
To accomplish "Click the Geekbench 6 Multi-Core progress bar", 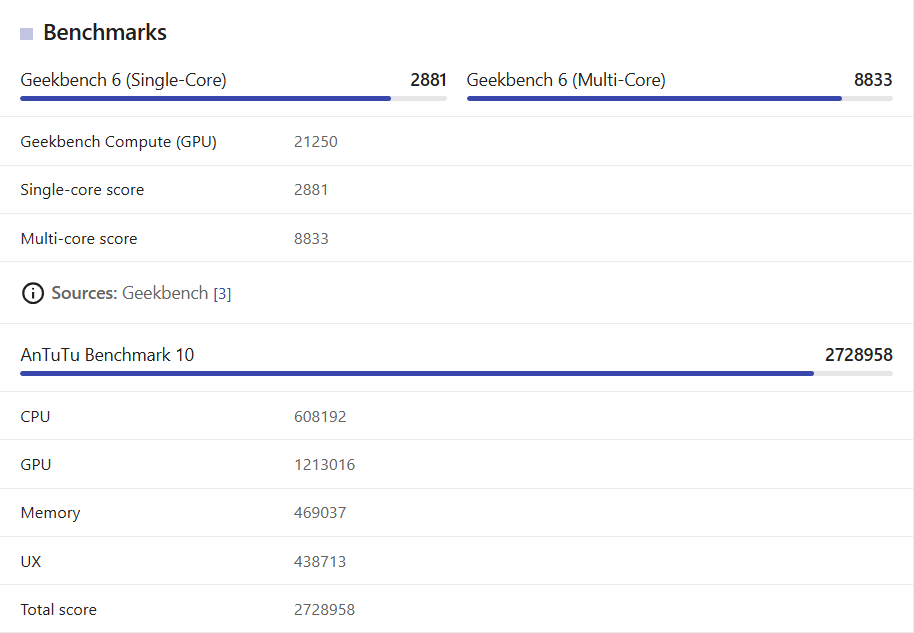I will (680, 99).
